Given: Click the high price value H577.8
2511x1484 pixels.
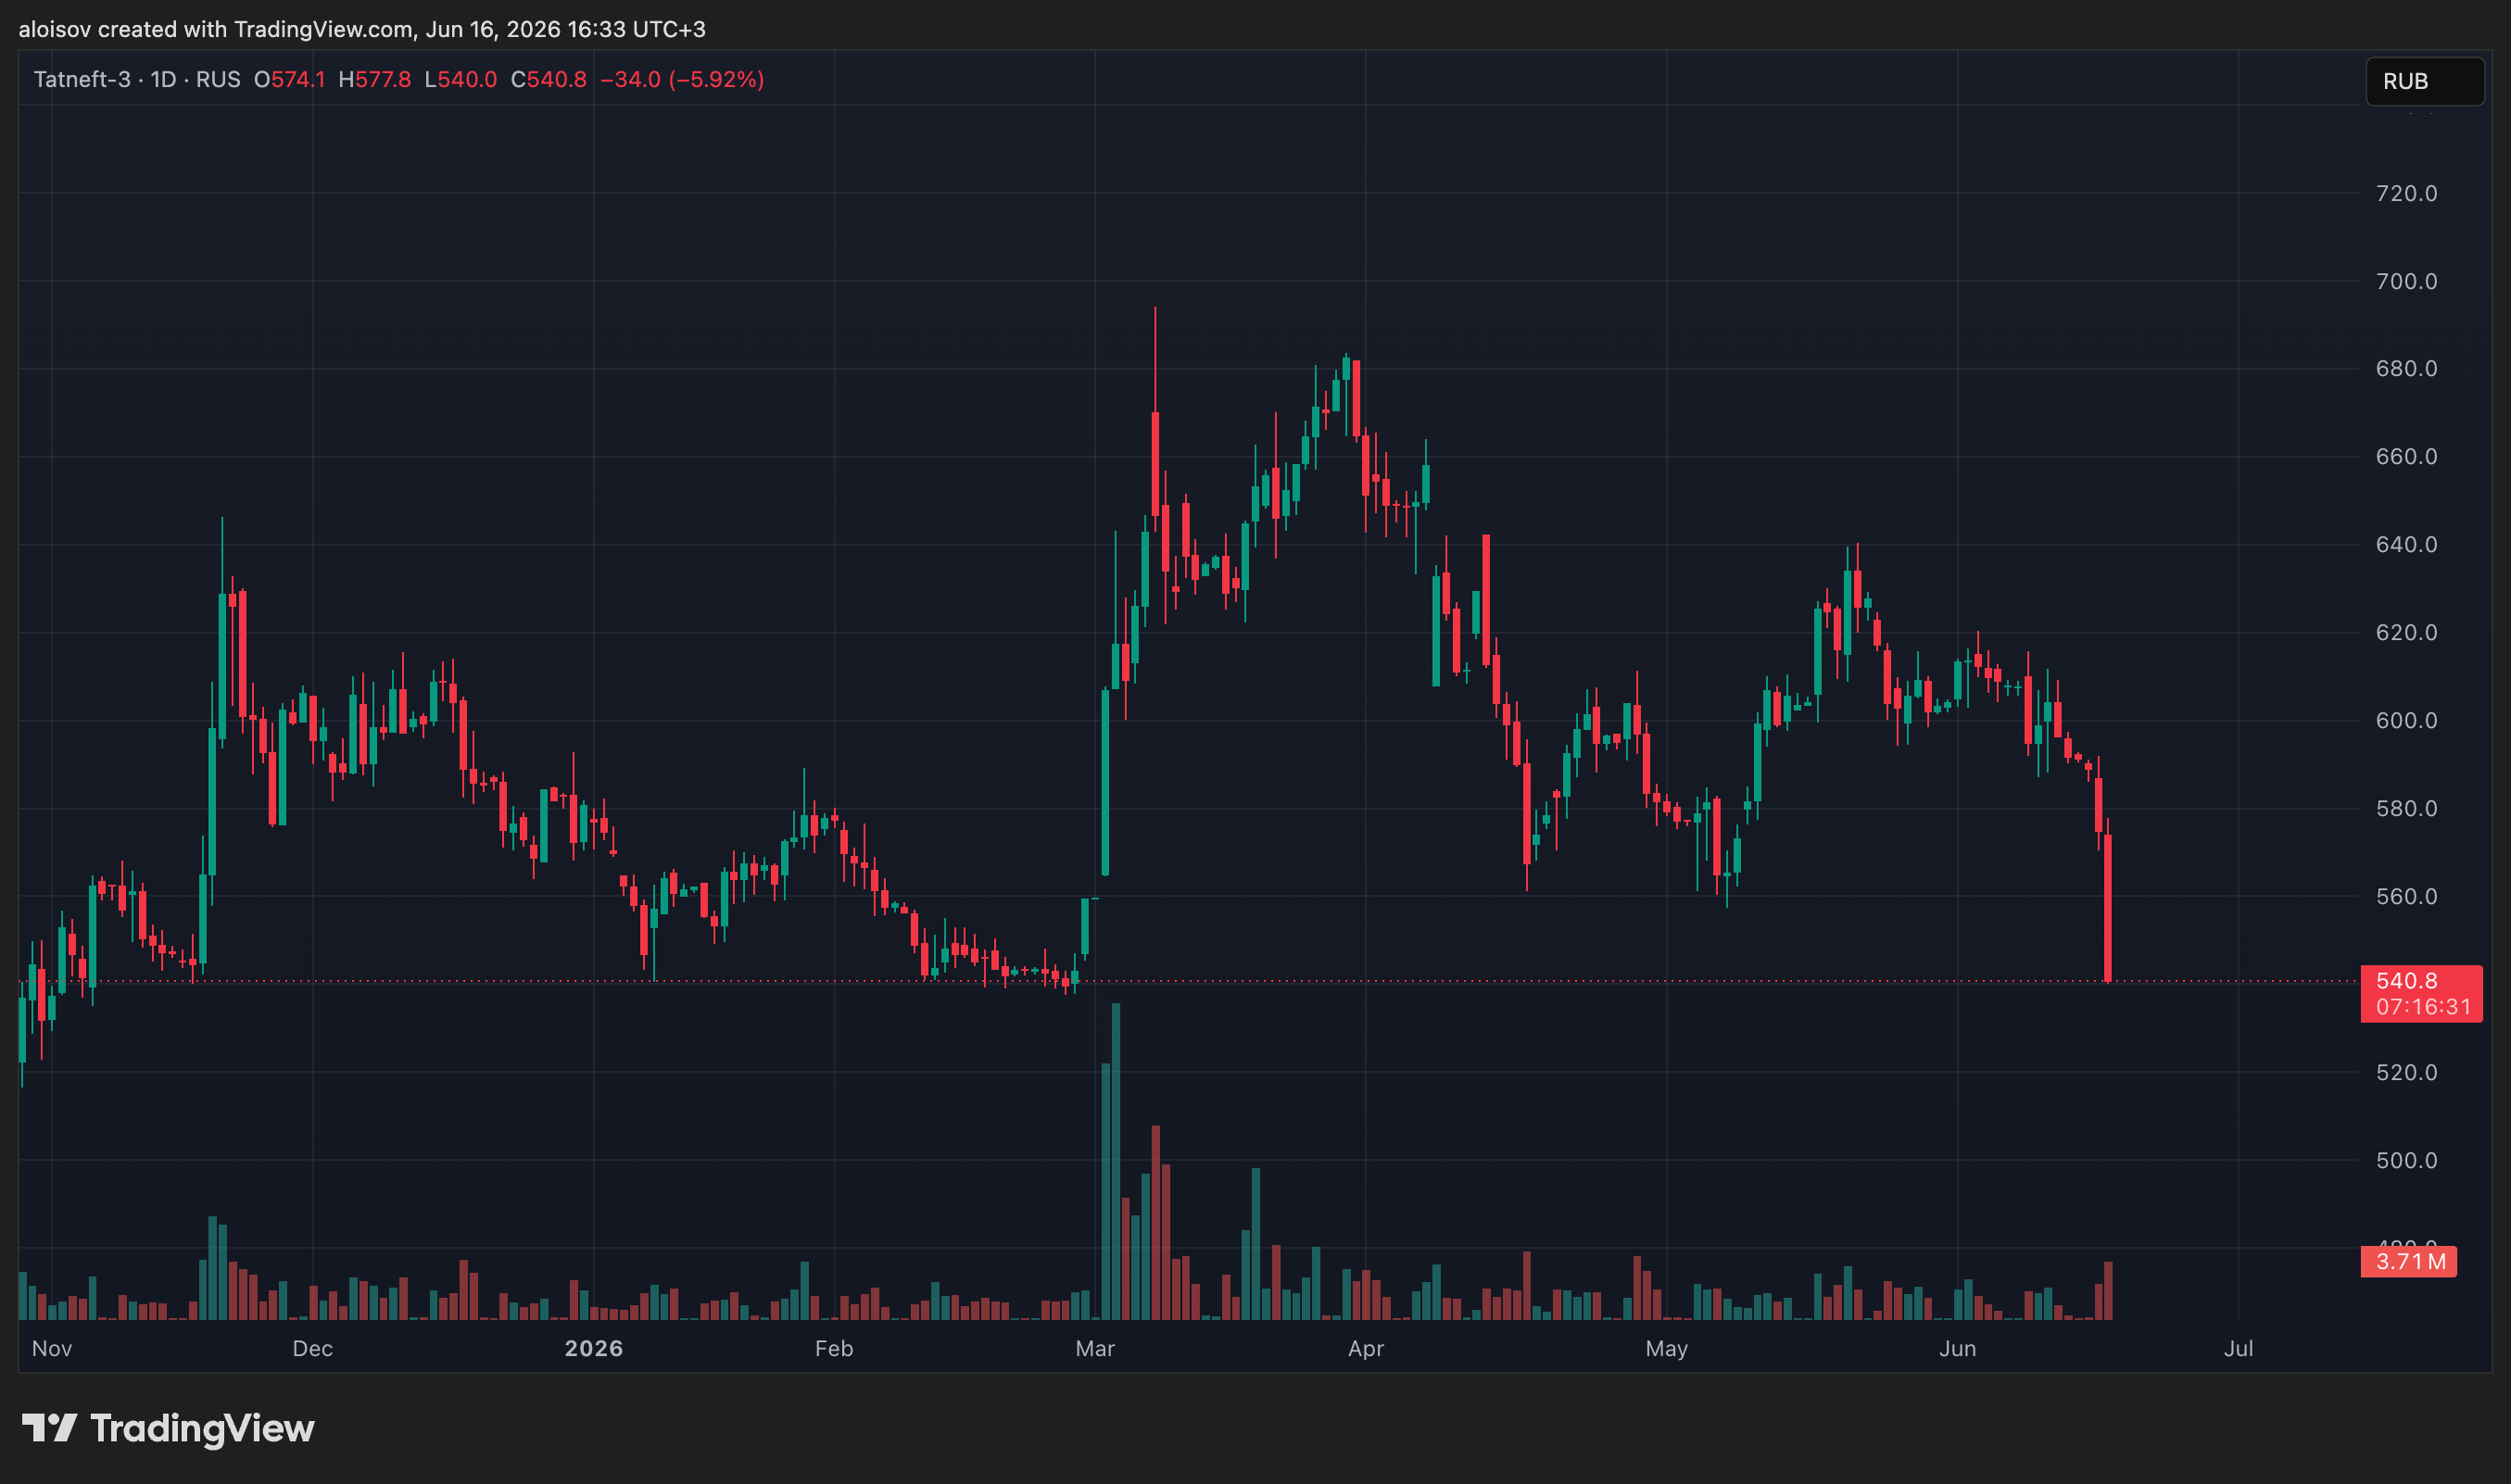Looking at the screenshot, I should 374,79.
